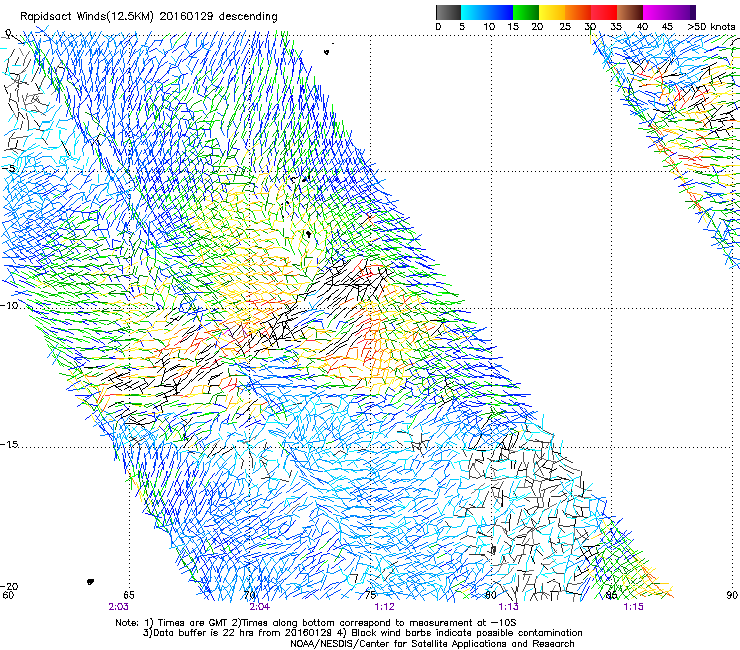Screen dimensions: 740x650
Task: Click the "Data buffer is 22 hrs" note line
Action: click(x=362, y=633)
